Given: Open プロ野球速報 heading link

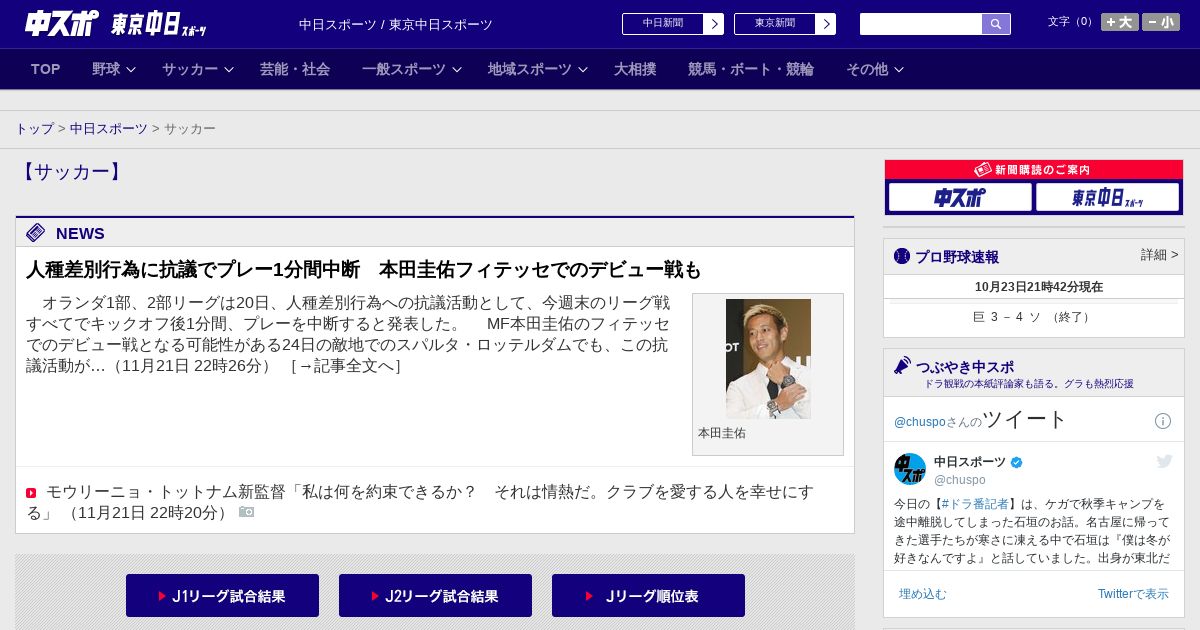Looking at the screenshot, I should pos(957,257).
